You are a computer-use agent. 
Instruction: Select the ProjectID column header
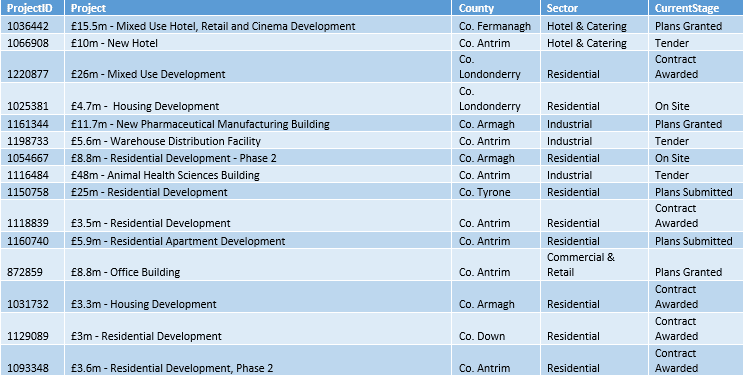click(32, 8)
